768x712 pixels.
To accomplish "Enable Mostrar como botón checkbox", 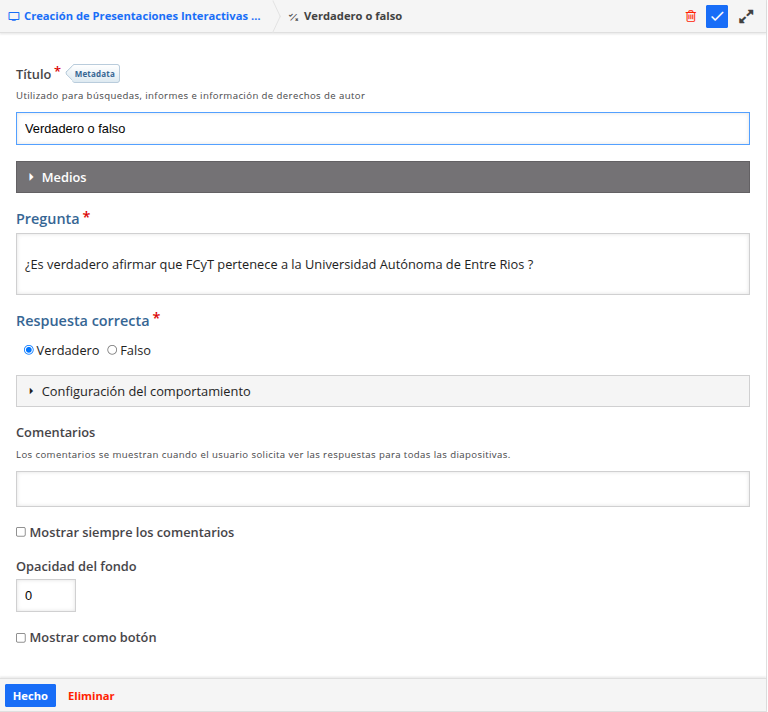I will coord(21,638).
